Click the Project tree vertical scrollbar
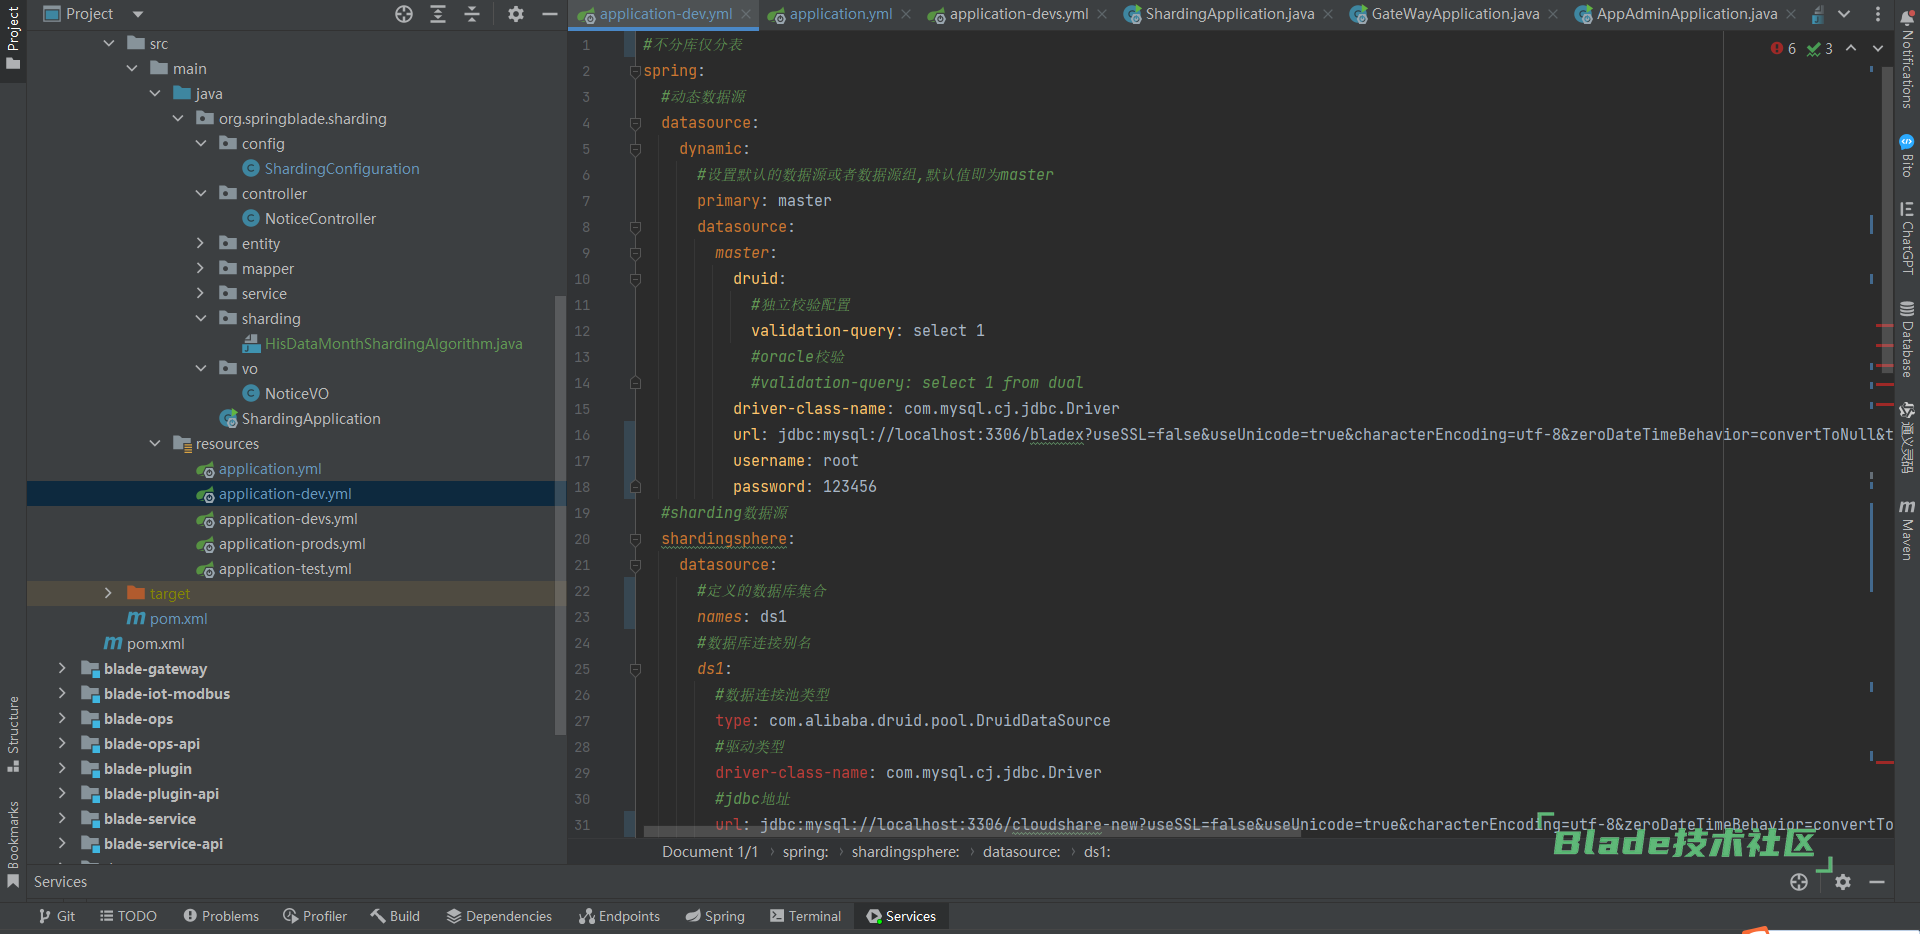 pos(560,514)
